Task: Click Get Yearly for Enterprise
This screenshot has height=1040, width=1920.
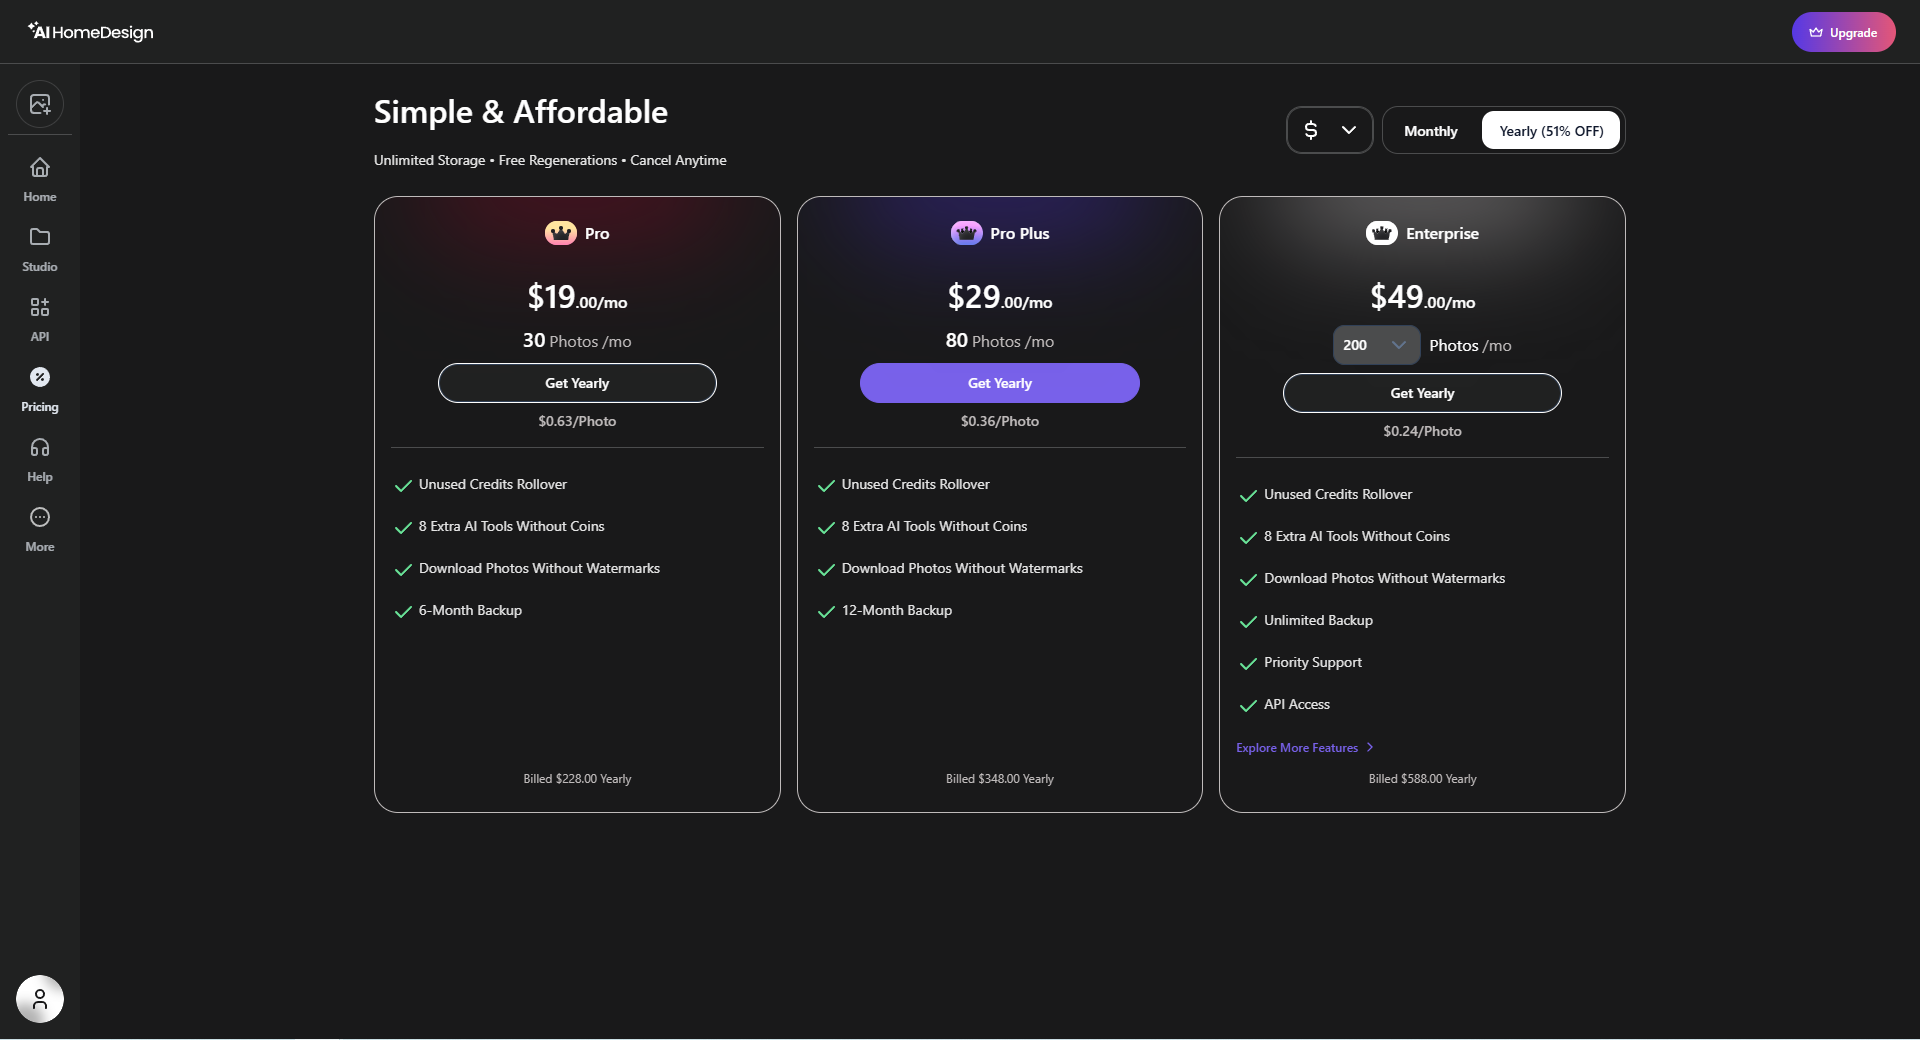Action: (x=1422, y=393)
